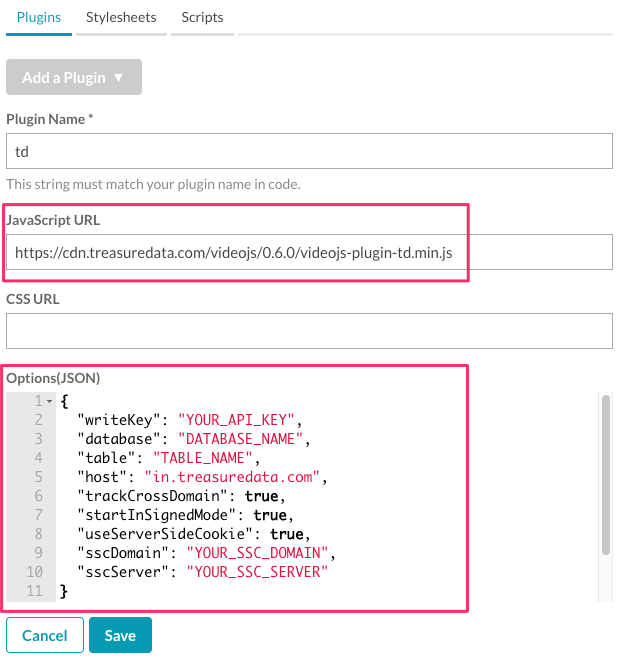This screenshot has height=662, width=628.
Task: Click the trackCrossDomain true value
Action: 264,496
